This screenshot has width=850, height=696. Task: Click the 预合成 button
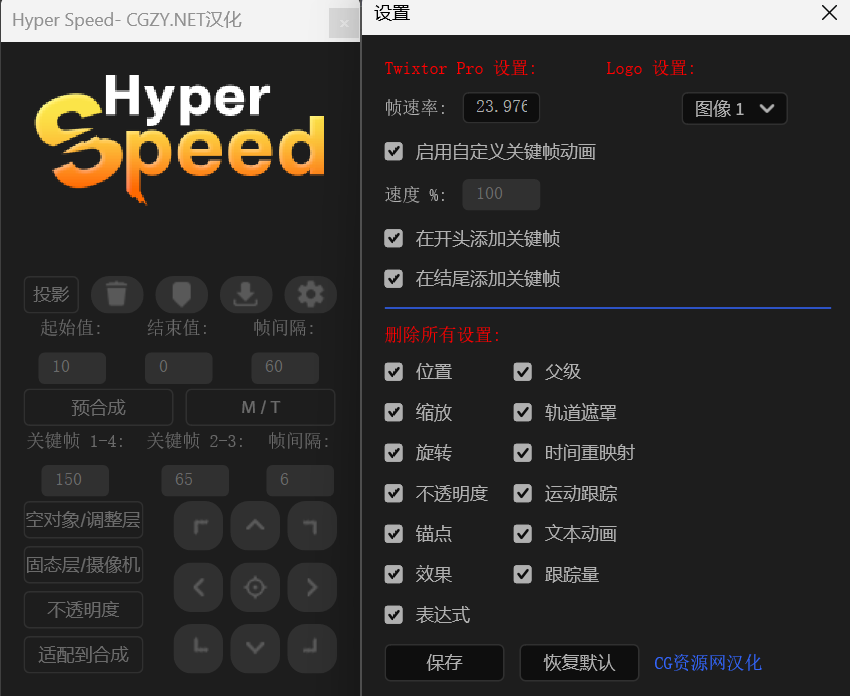pos(98,407)
